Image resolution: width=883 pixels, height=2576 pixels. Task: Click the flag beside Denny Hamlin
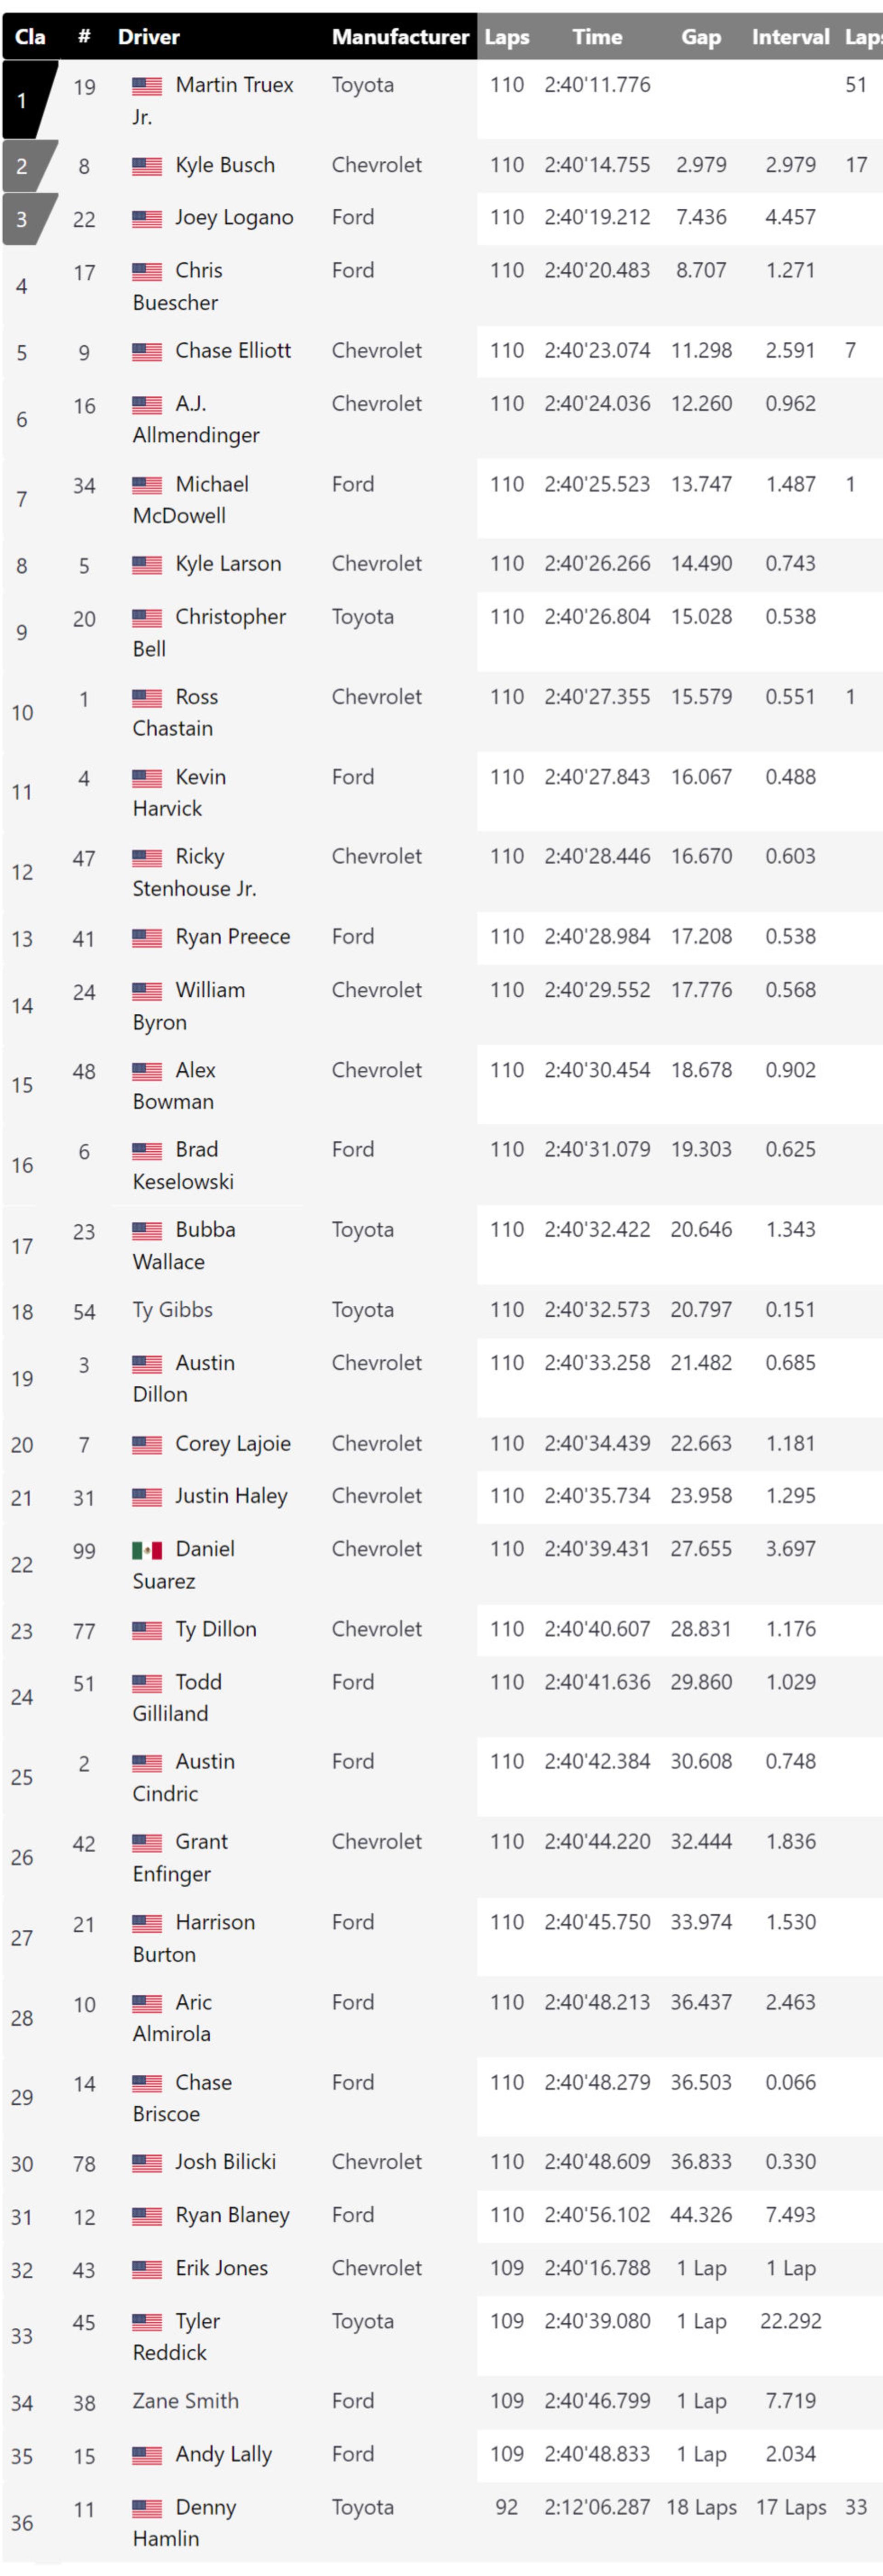[x=147, y=2508]
